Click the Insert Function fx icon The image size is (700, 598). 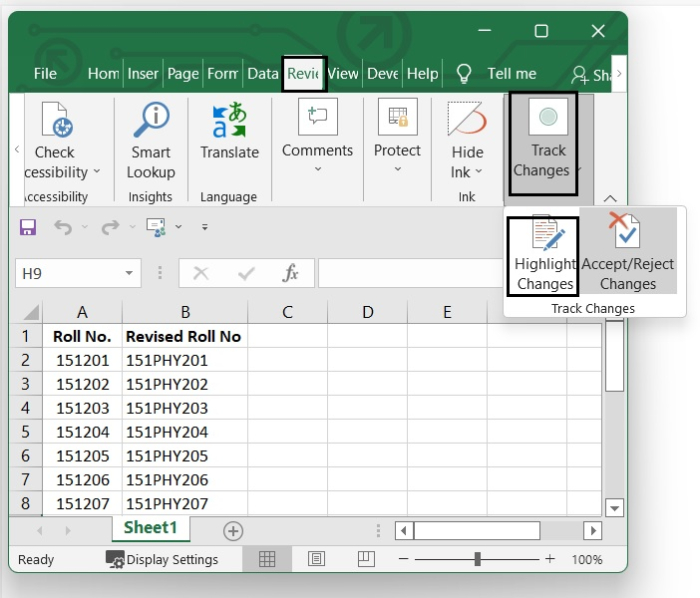coord(291,273)
